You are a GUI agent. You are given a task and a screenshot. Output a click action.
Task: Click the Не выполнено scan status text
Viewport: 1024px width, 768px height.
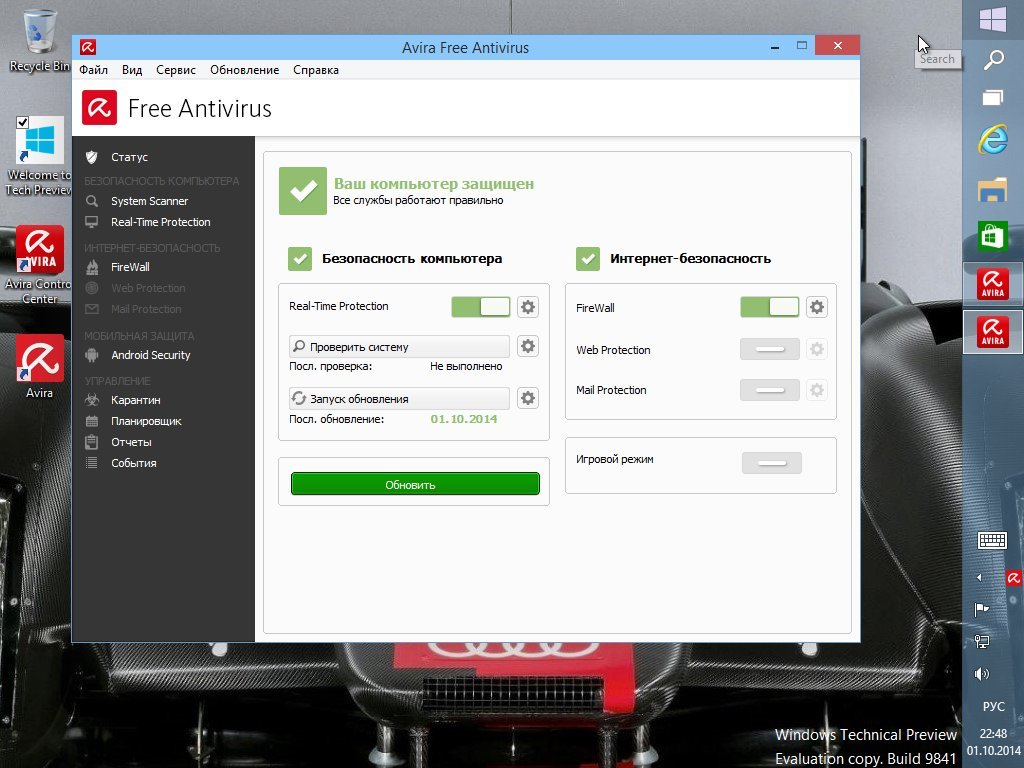466,366
